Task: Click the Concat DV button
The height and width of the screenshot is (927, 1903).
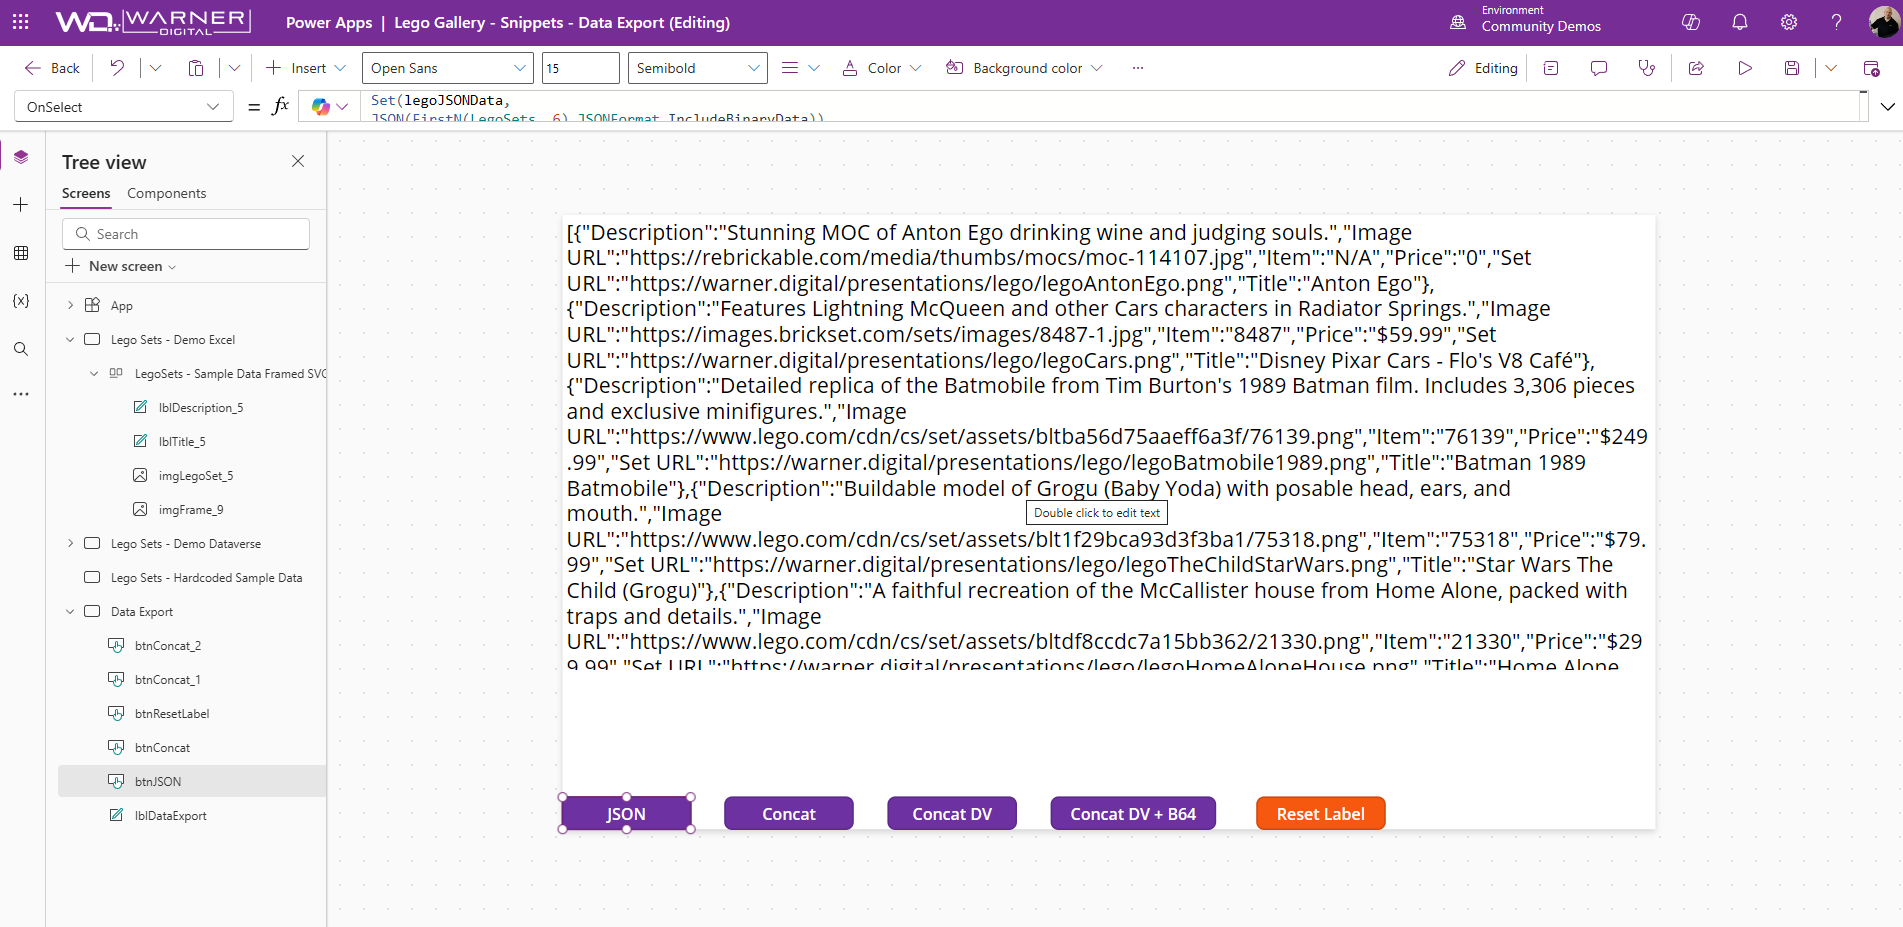Action: (x=952, y=814)
